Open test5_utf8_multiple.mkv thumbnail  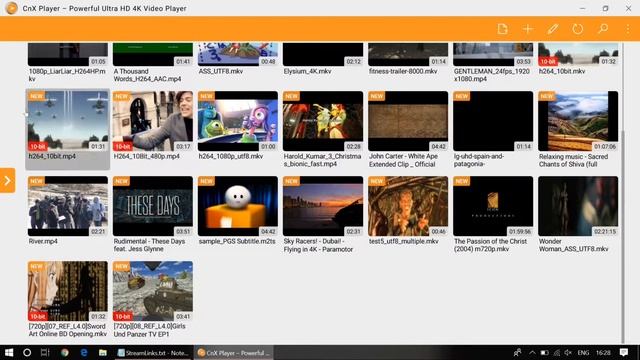click(x=408, y=206)
